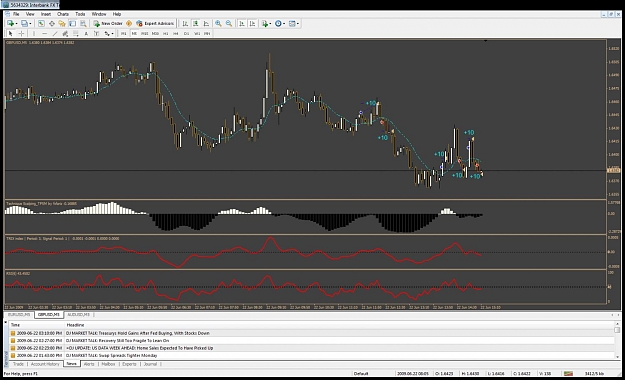The image size is (625, 380).
Task: Draw a vertical line tool
Action: tap(34, 33)
